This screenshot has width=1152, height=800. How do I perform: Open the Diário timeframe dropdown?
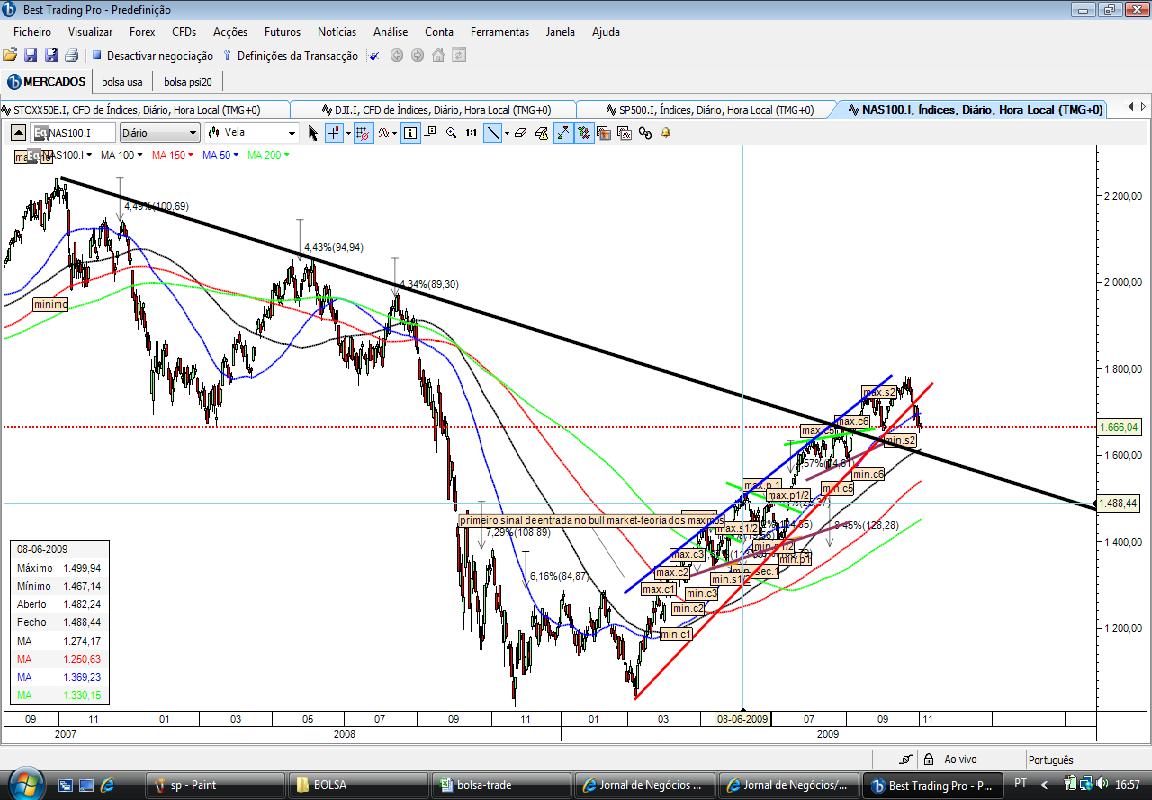point(159,133)
